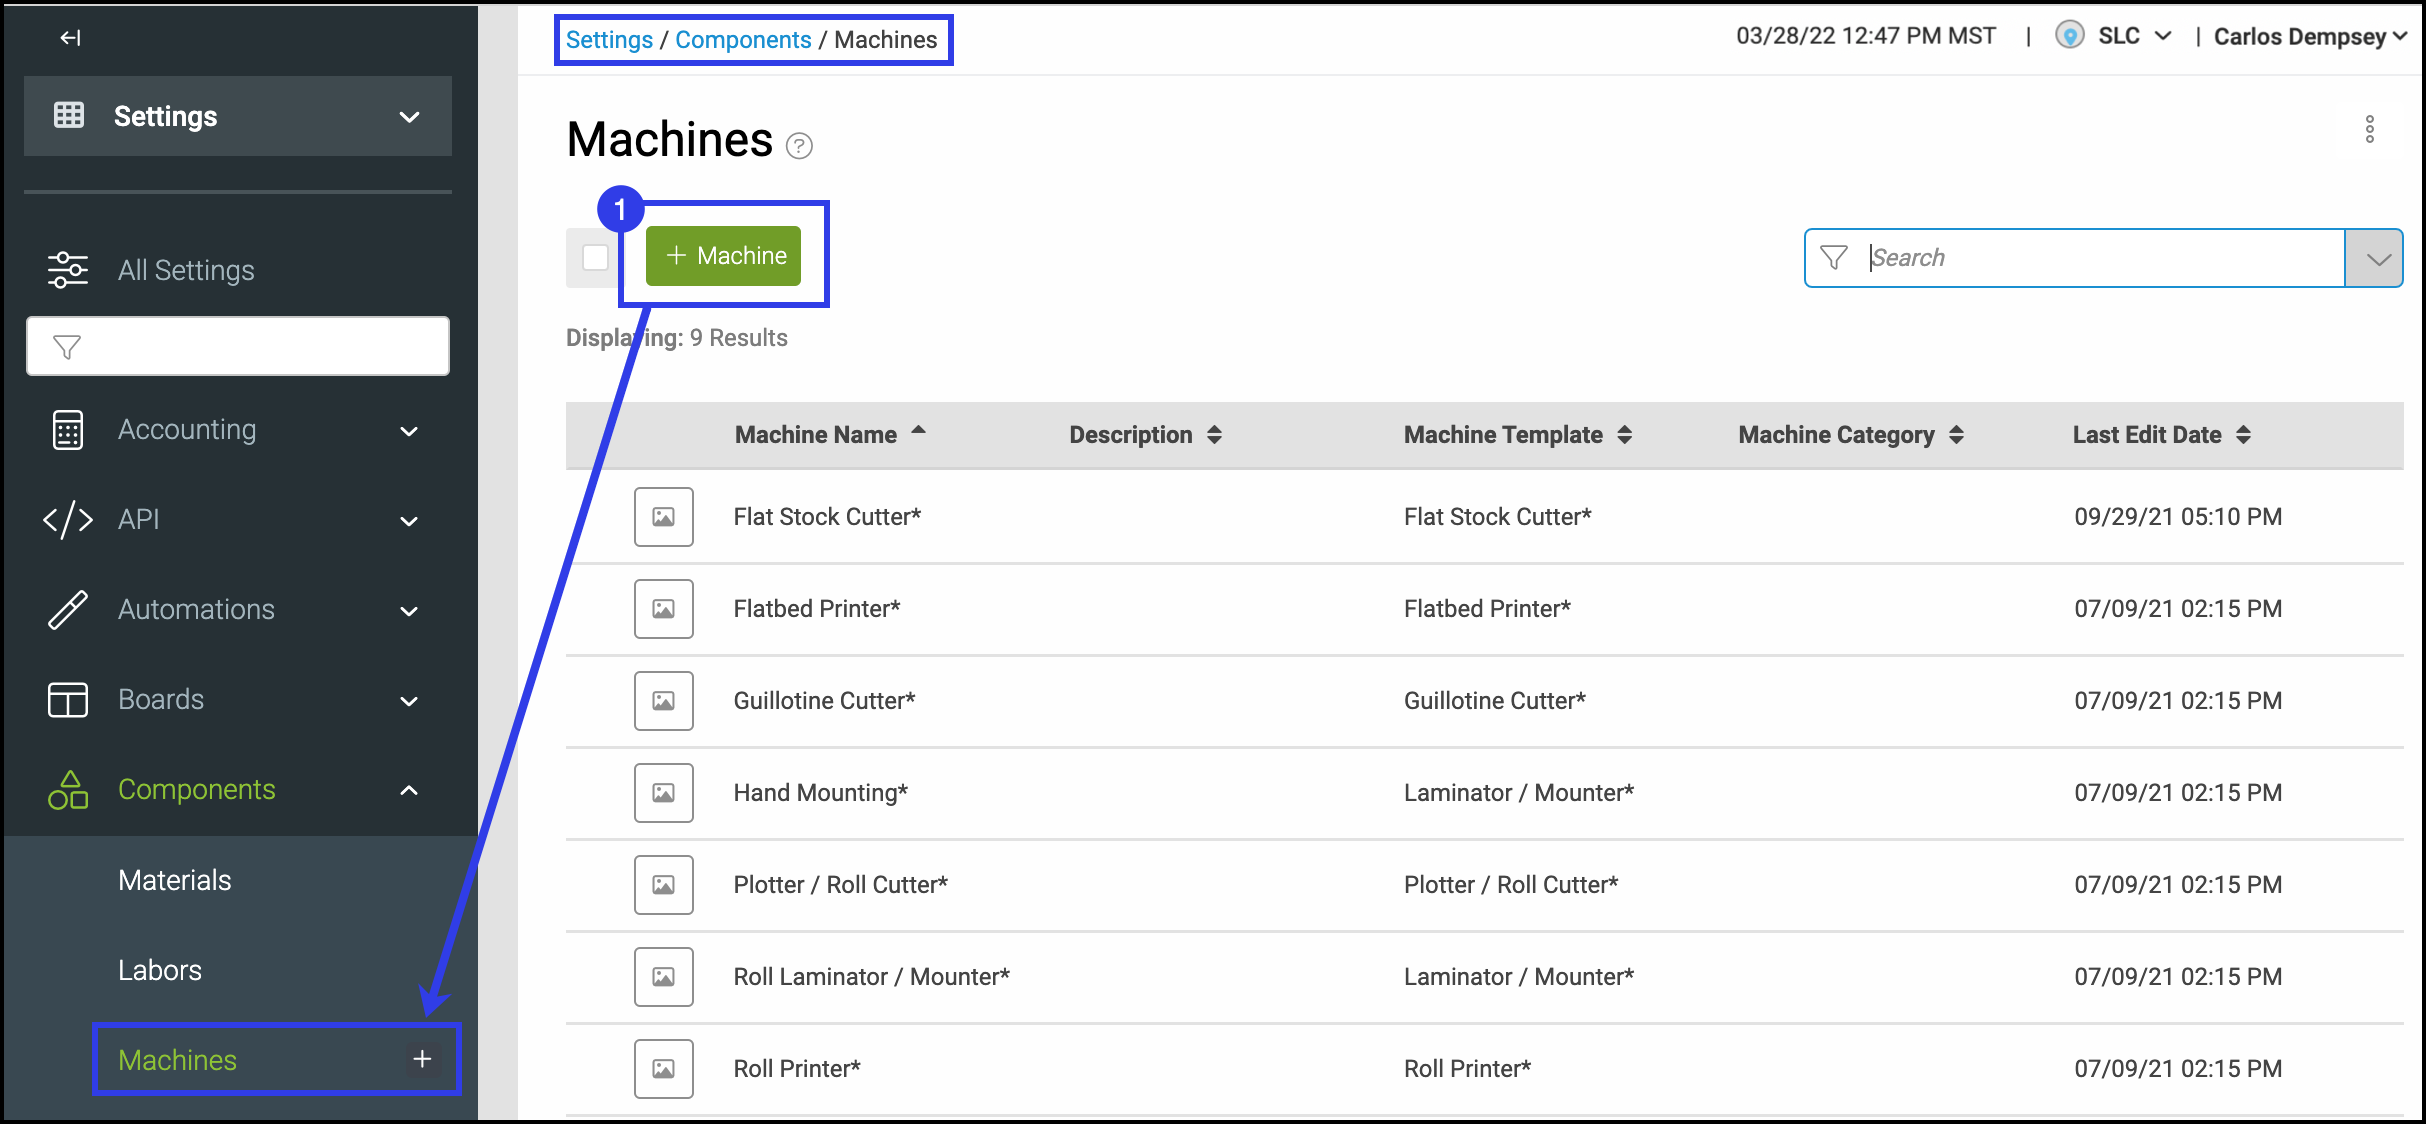Click the sidebar filter funnel icon
Screen dimensions: 2426x1124
67,347
